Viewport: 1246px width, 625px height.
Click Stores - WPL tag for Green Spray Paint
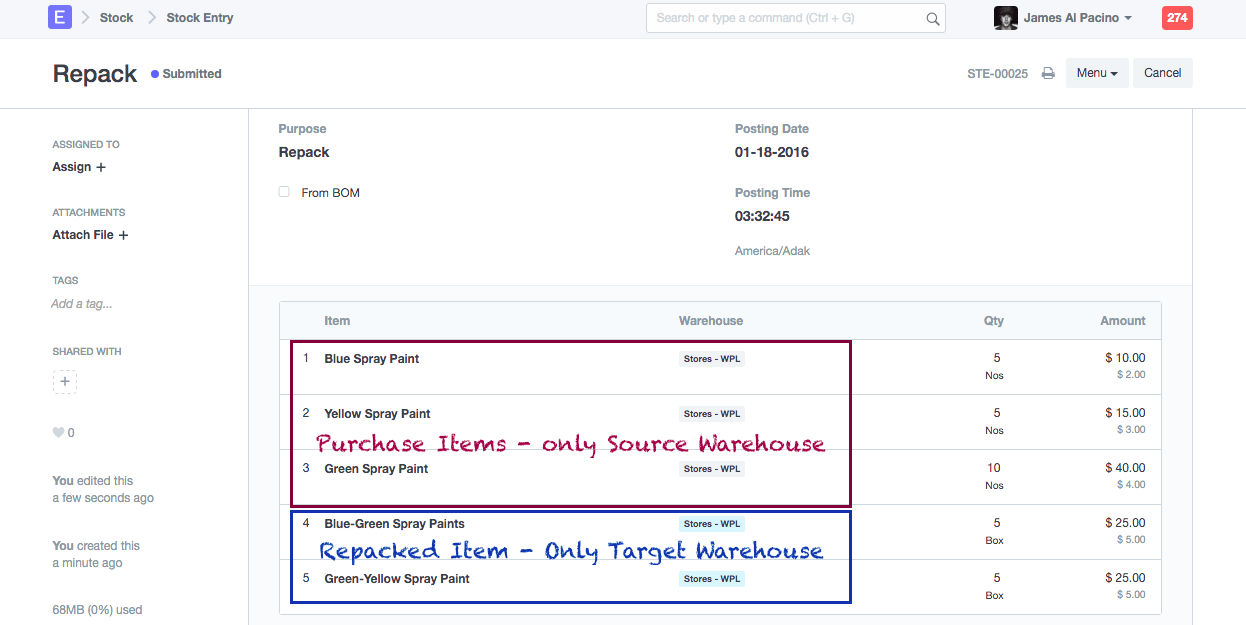712,469
